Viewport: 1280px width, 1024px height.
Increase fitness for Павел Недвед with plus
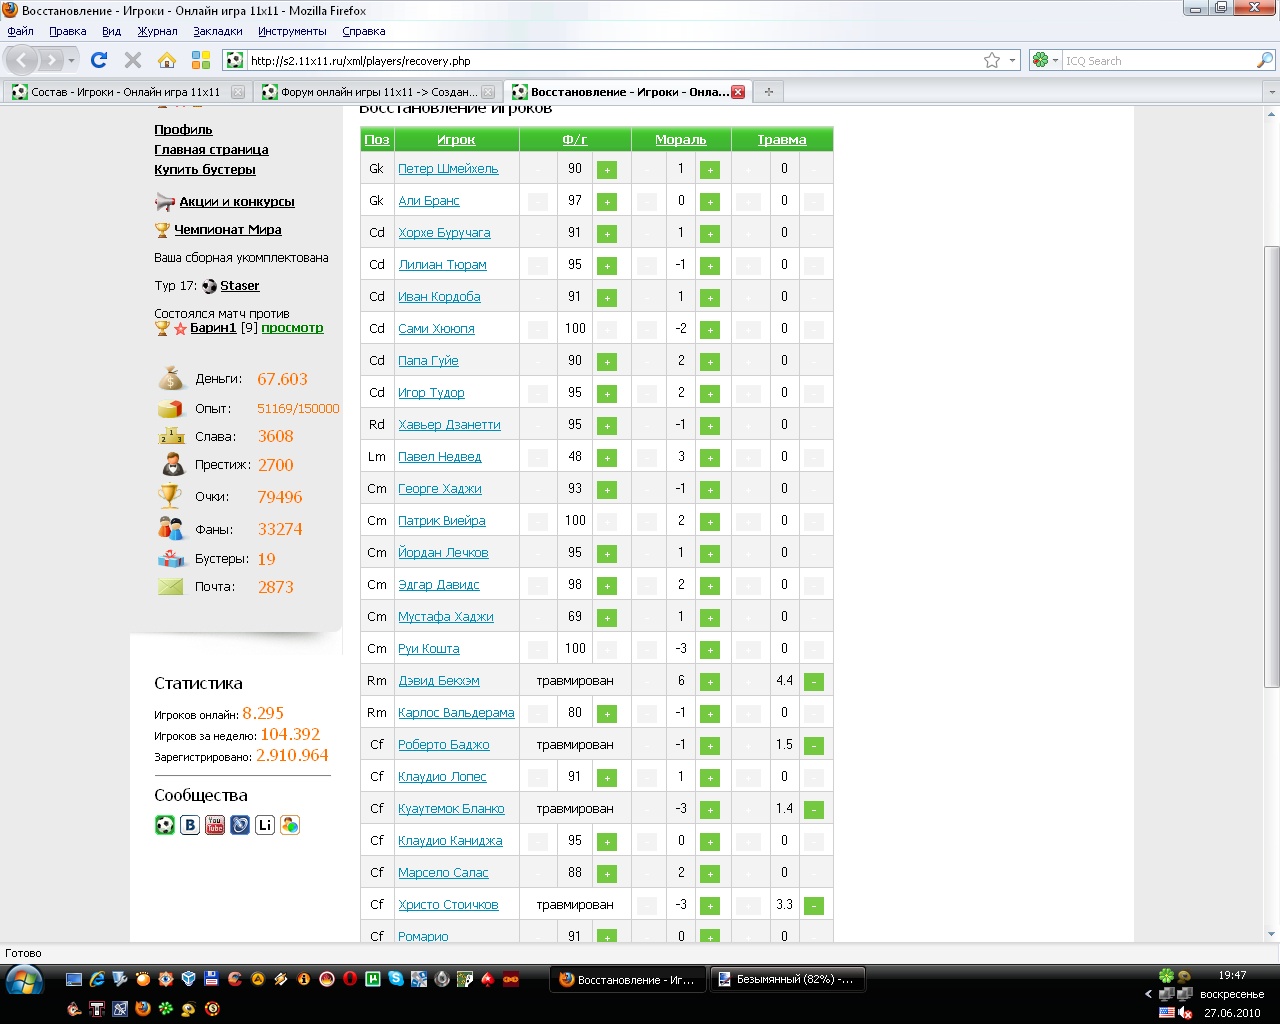tap(607, 458)
